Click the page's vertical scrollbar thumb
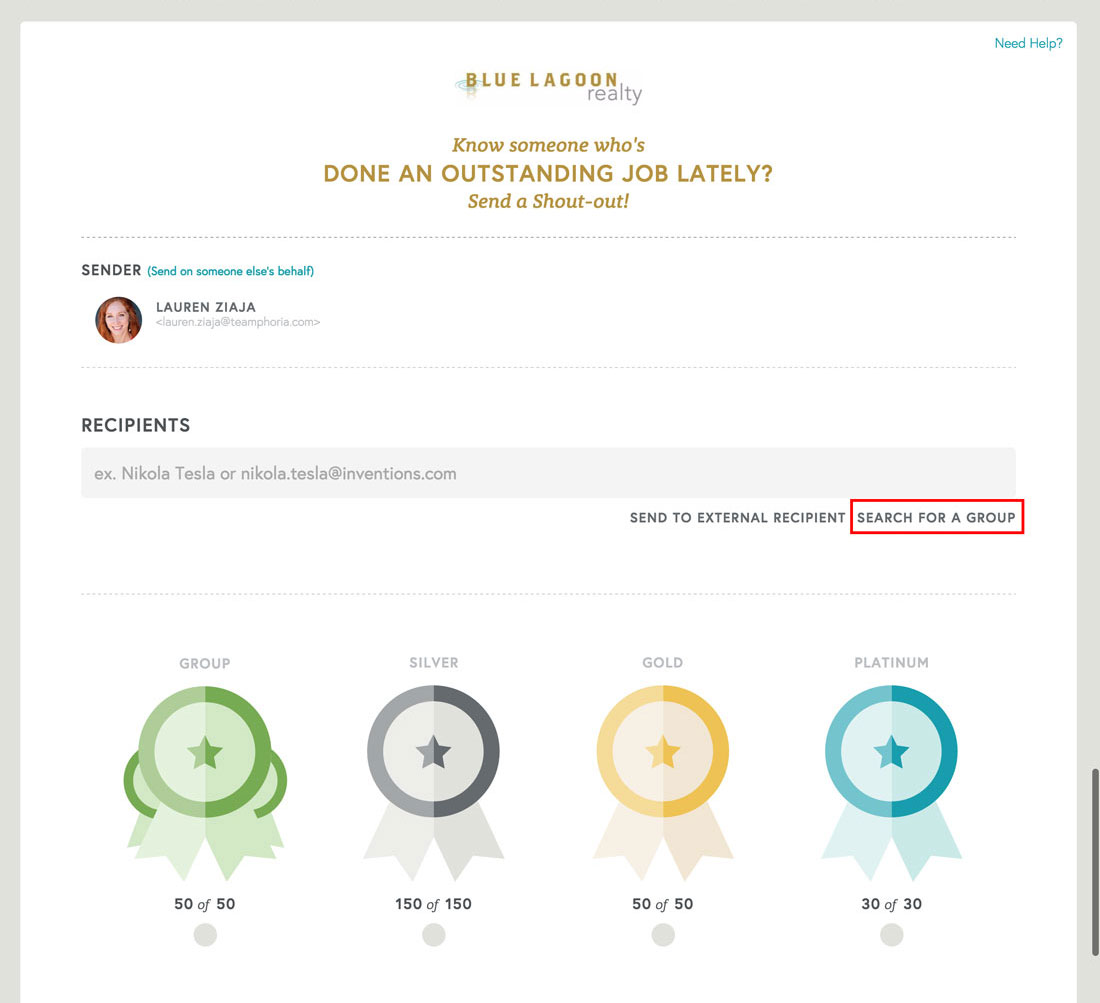 pos(1095,862)
